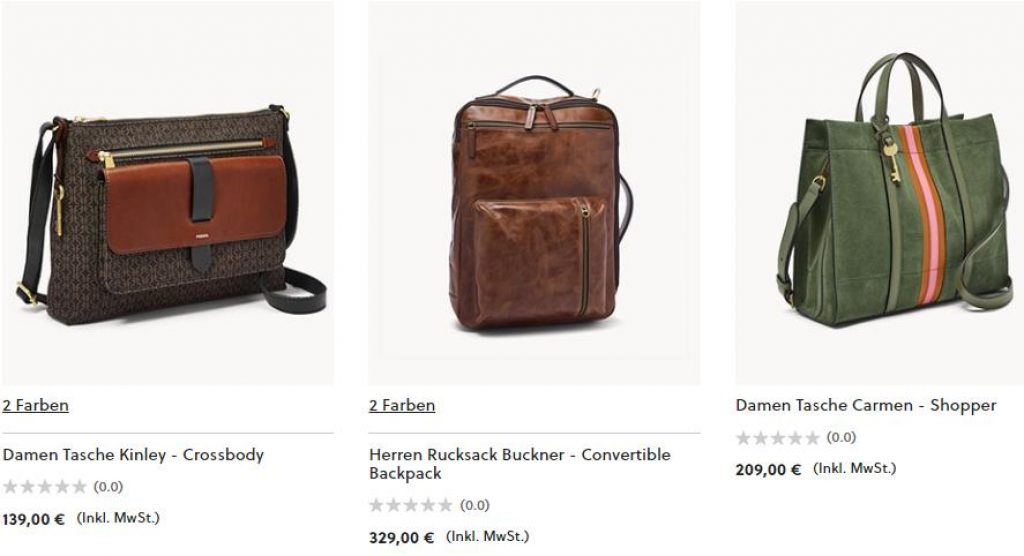The width and height of the screenshot is (1024, 556).
Task: Click the fifth star under Buckner Backpack
Action: pos(445,505)
